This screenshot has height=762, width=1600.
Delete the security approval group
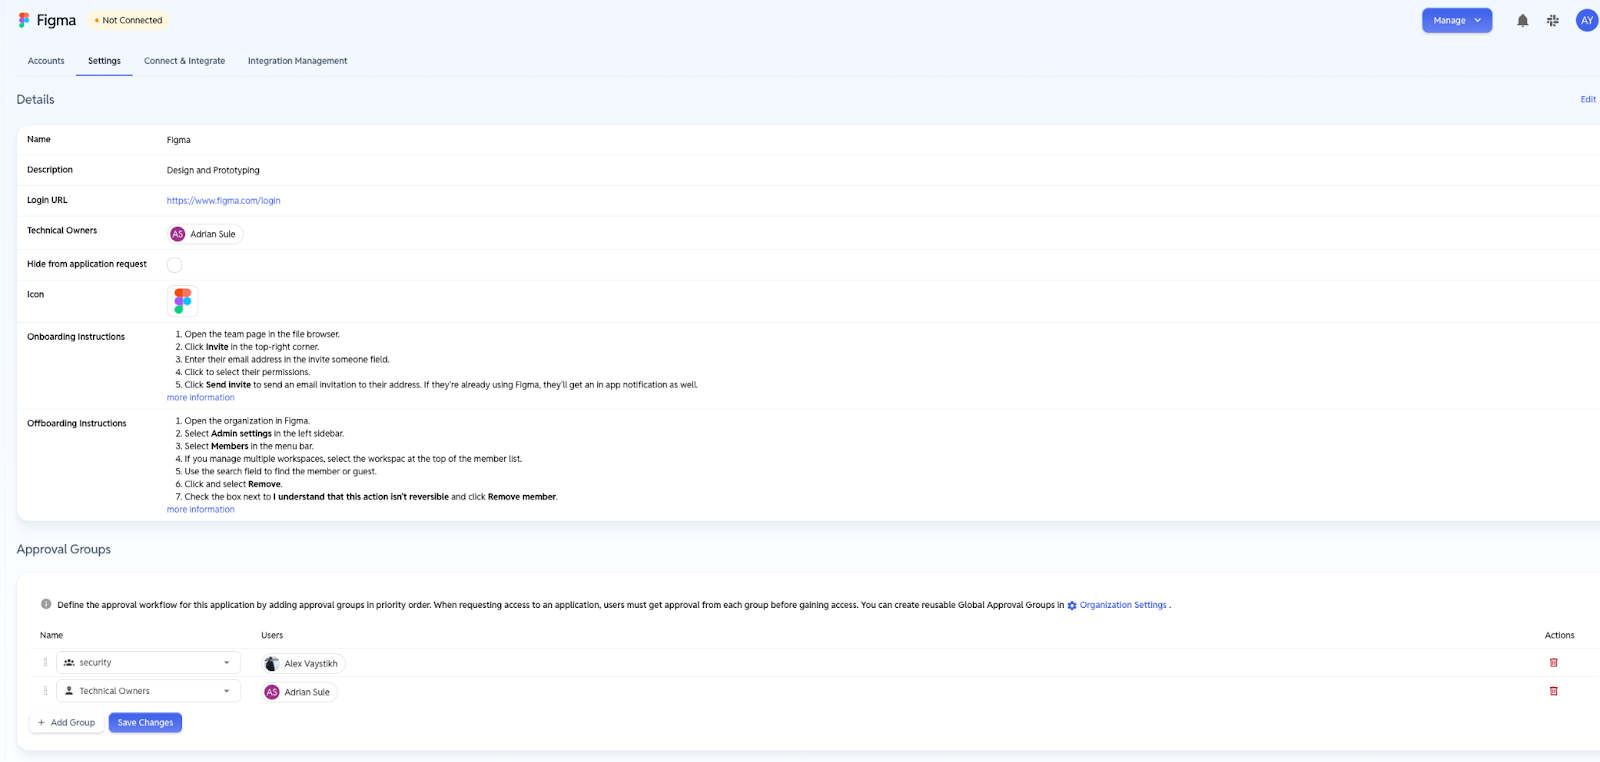1553,662
